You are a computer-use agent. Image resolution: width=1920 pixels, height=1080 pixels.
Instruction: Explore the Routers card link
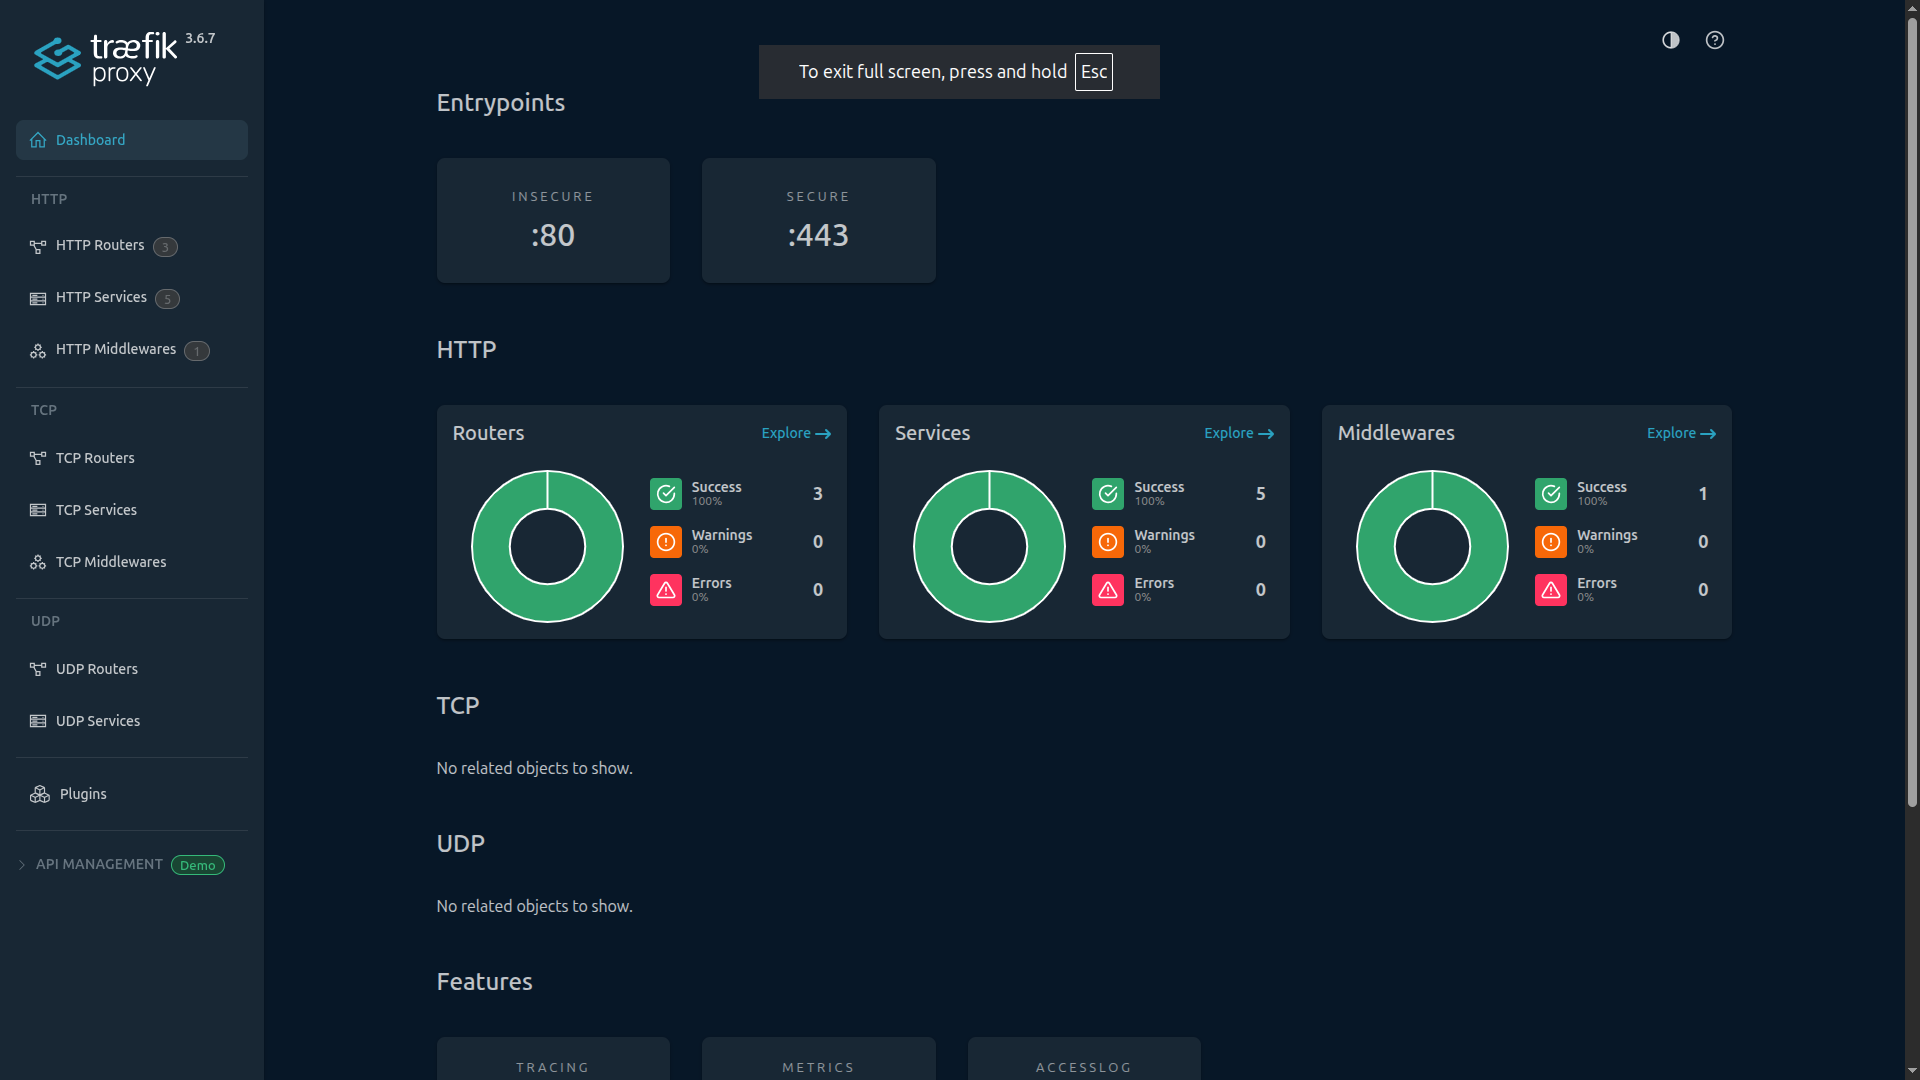(x=795, y=433)
